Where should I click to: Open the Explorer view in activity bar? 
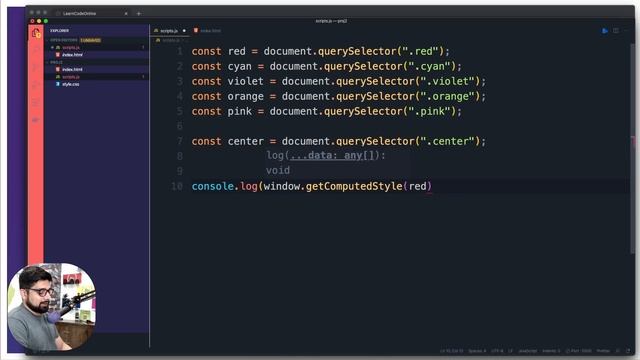36,33
